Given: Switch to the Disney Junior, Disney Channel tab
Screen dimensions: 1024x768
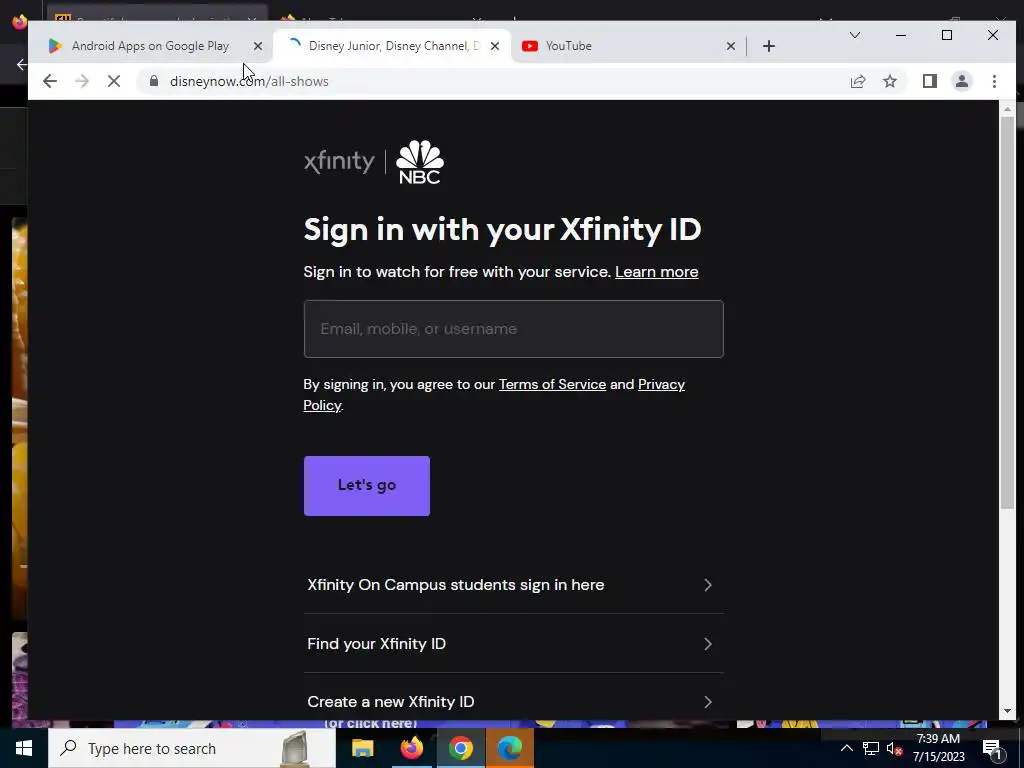Looking at the screenshot, I should click(392, 46).
